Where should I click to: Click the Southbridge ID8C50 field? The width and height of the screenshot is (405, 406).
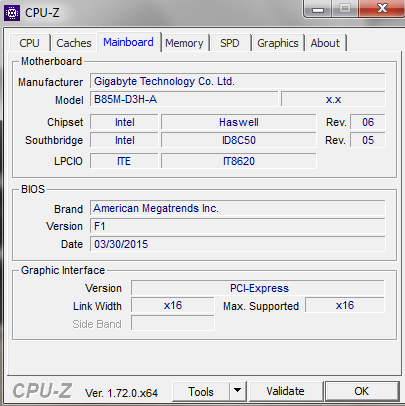[239, 140]
